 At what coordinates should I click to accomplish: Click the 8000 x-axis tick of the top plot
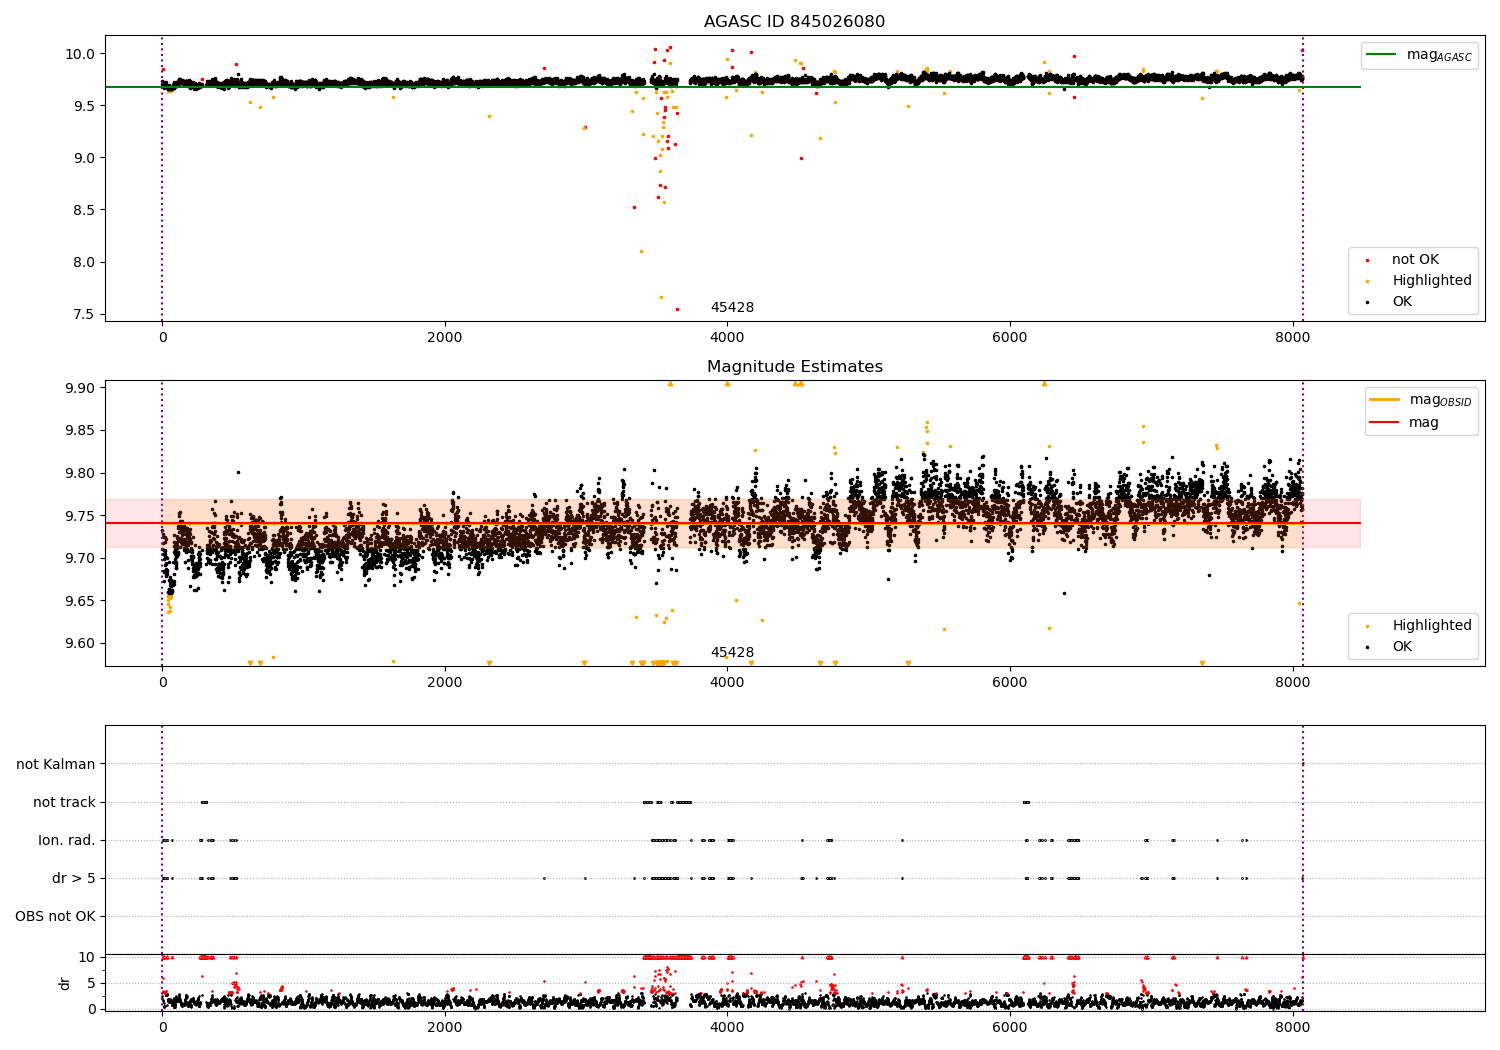[x=1292, y=338]
